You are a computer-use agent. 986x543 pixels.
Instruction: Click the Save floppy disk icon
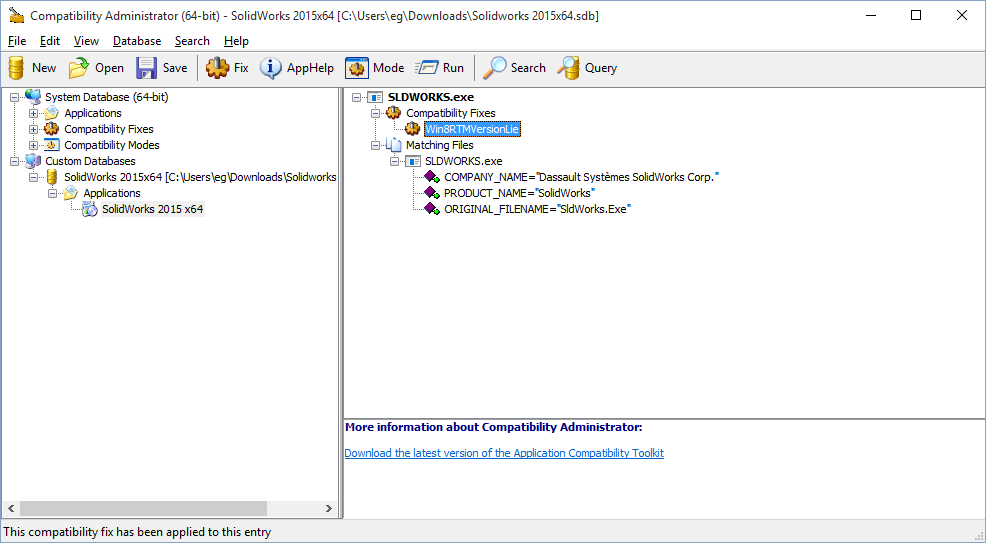coord(146,68)
